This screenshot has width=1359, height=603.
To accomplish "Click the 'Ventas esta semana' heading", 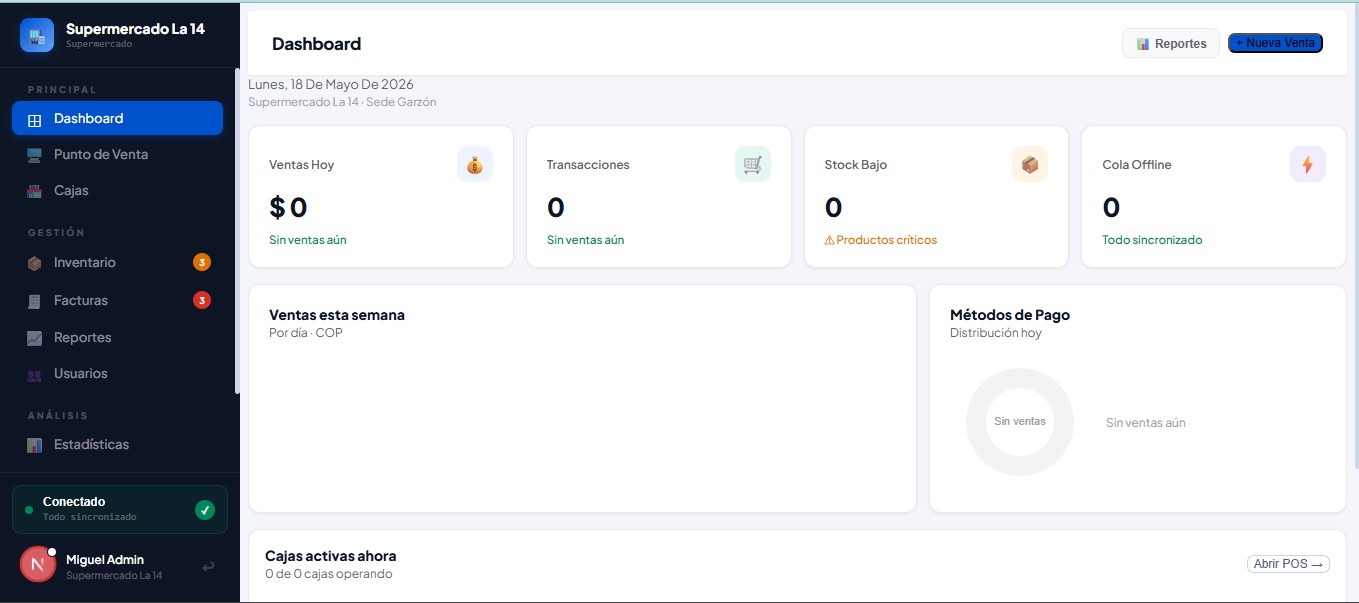I will click(337, 314).
